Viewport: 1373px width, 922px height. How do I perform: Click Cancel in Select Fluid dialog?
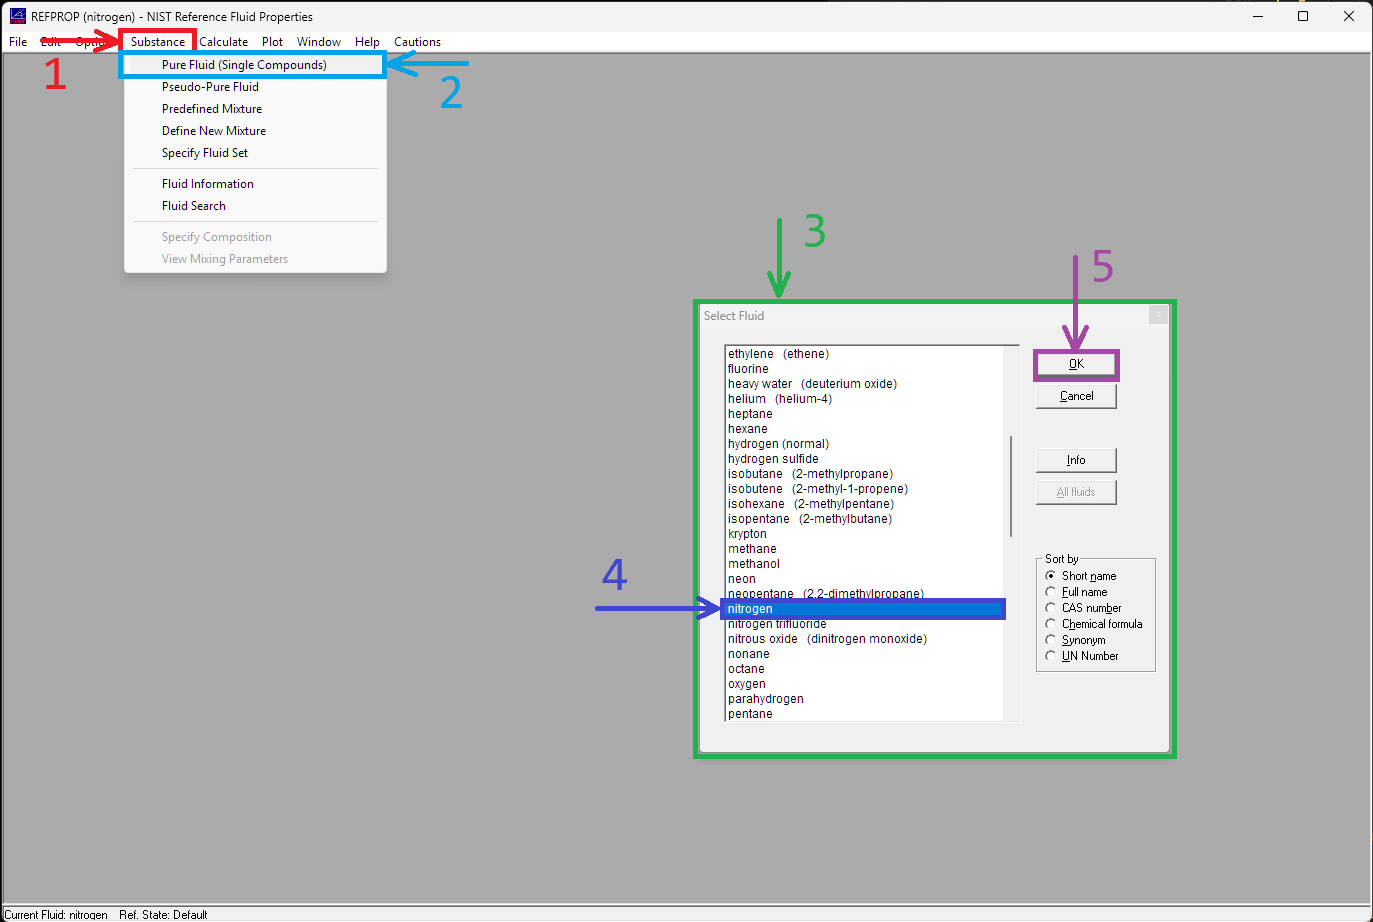1076,396
